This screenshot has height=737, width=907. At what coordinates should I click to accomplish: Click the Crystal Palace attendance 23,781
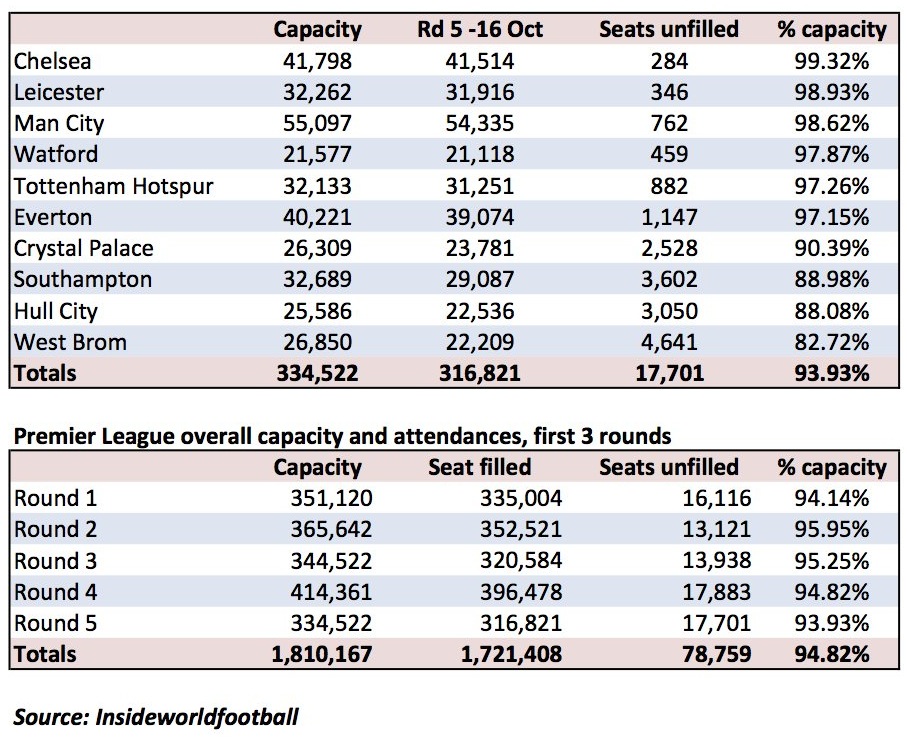click(x=480, y=248)
